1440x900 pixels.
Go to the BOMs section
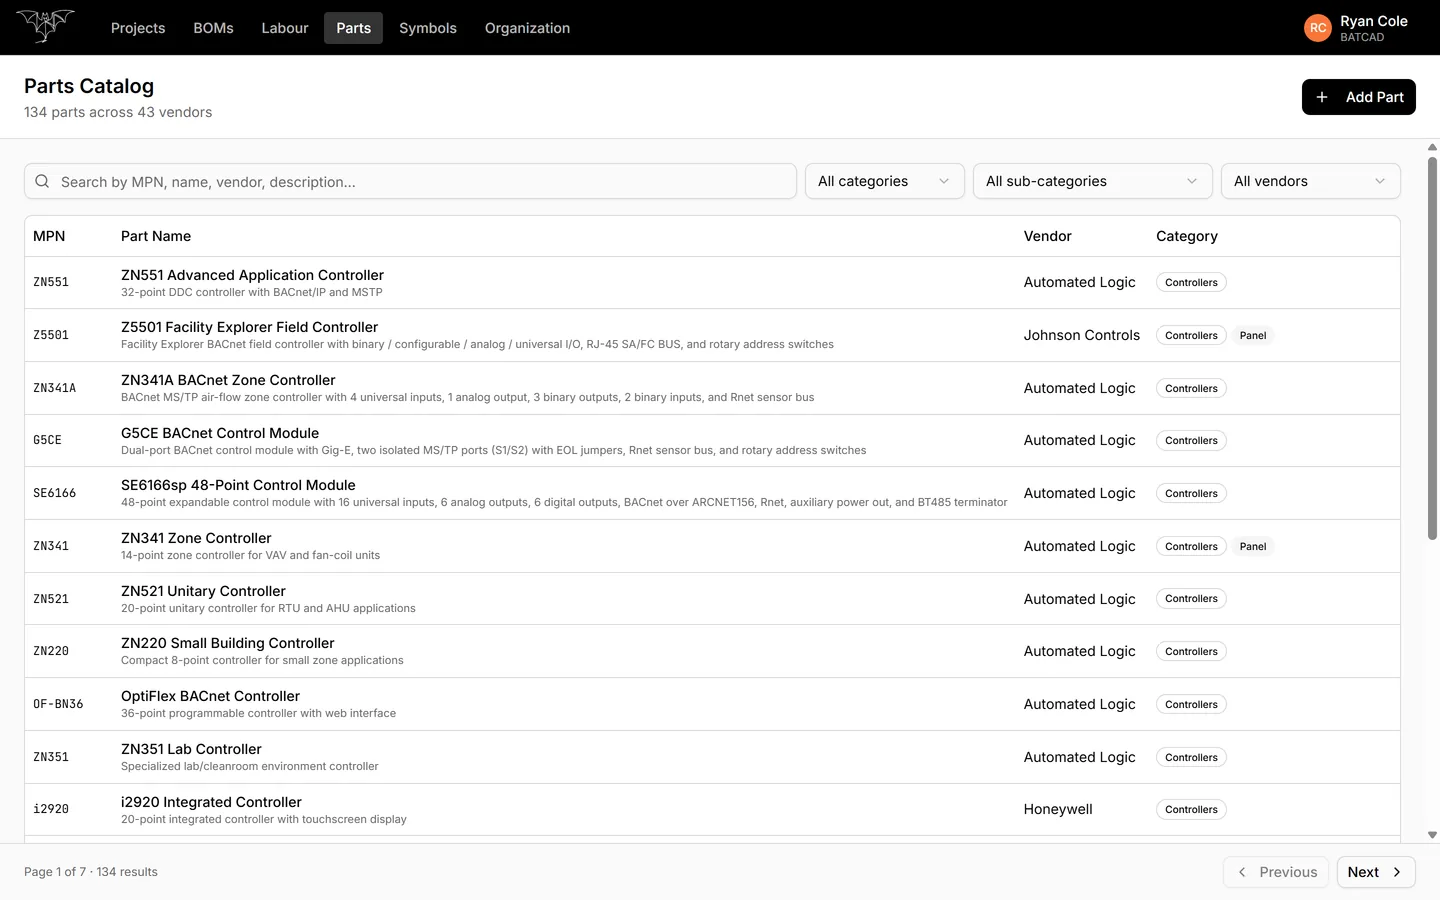[x=213, y=28]
